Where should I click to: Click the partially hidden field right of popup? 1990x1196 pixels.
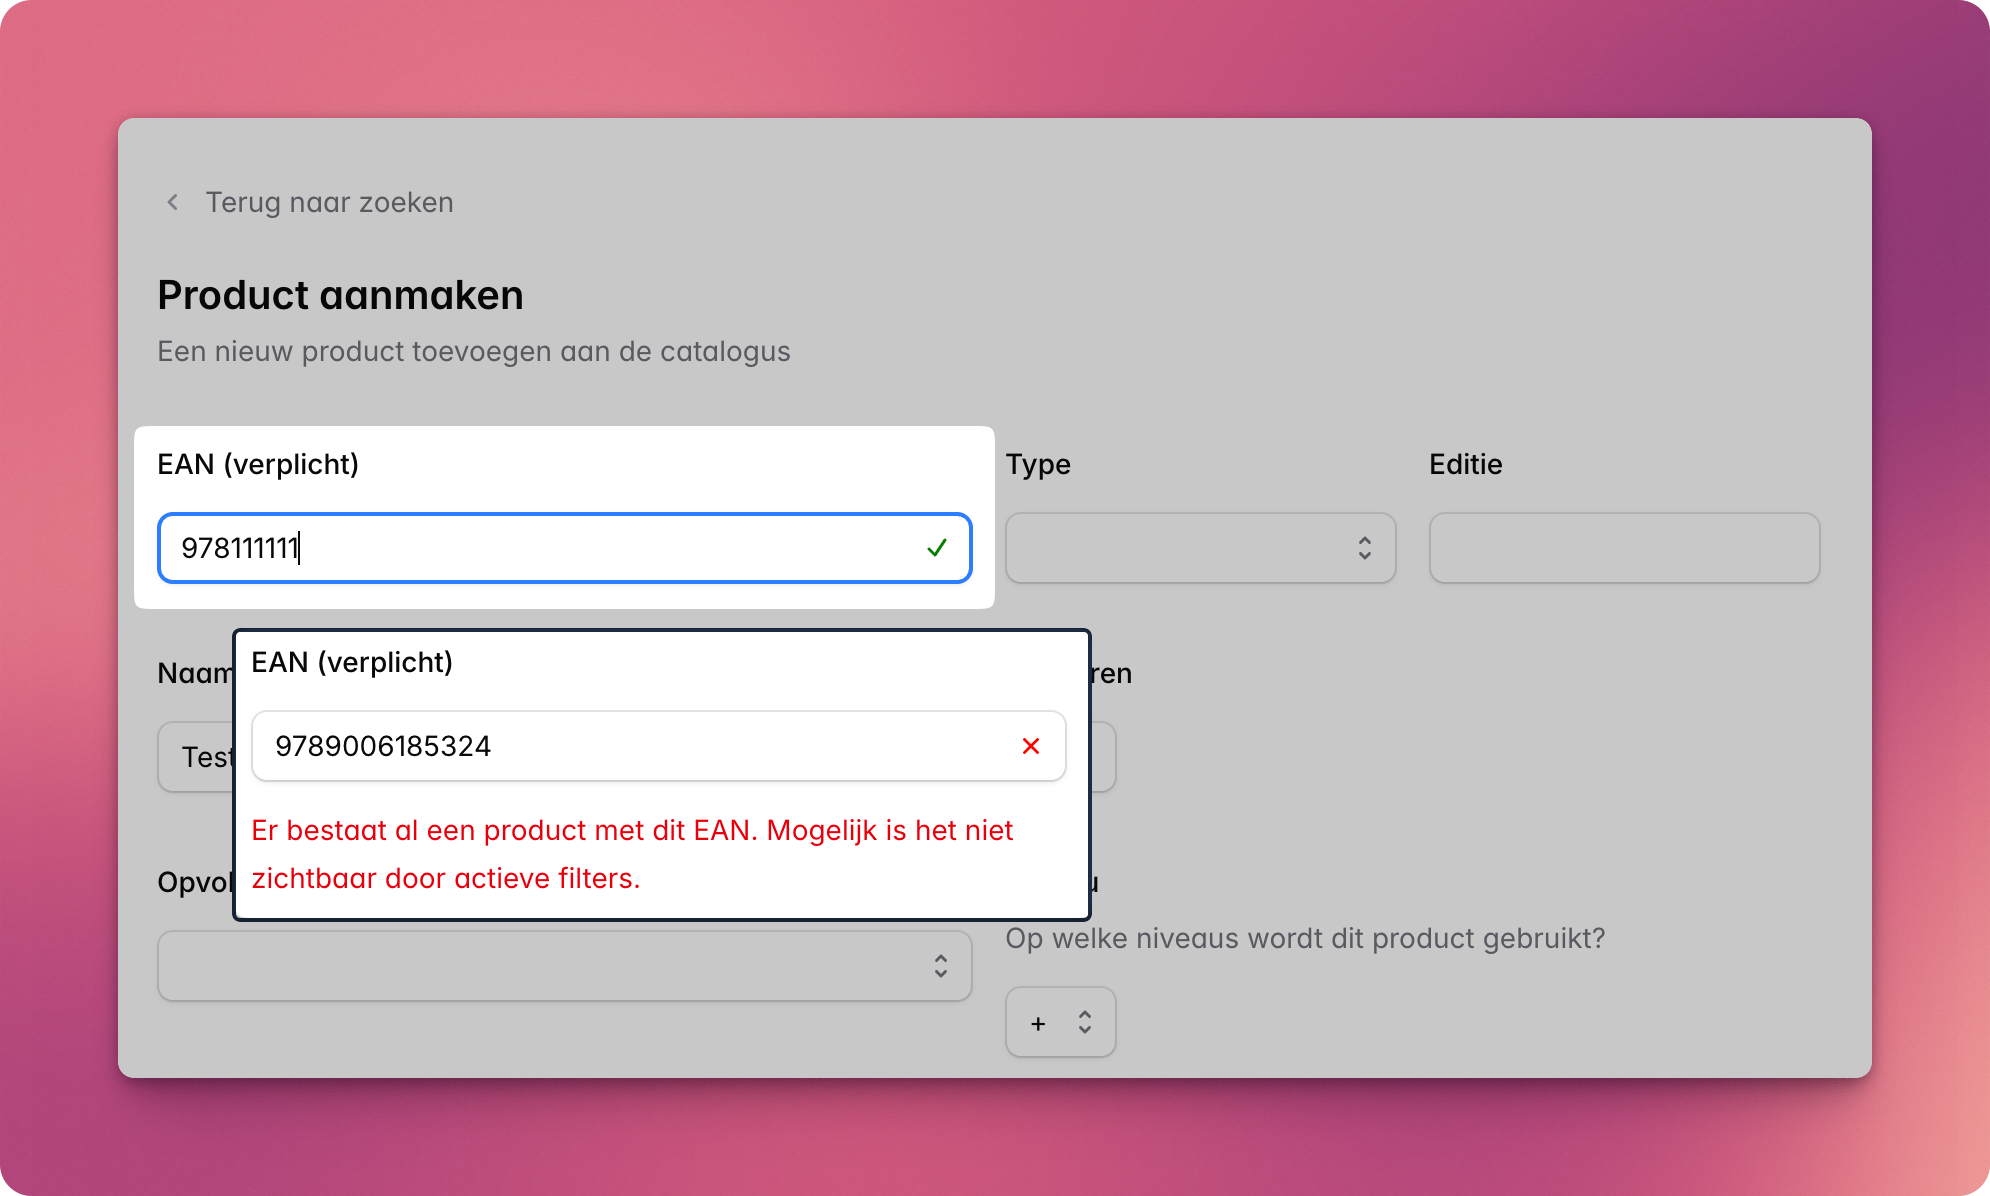pos(1104,757)
